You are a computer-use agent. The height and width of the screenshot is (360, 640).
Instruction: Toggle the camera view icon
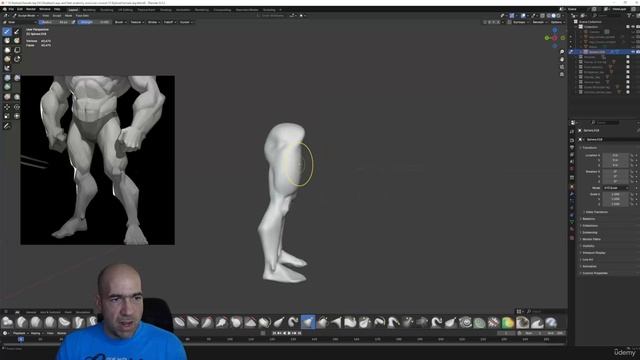562,67
